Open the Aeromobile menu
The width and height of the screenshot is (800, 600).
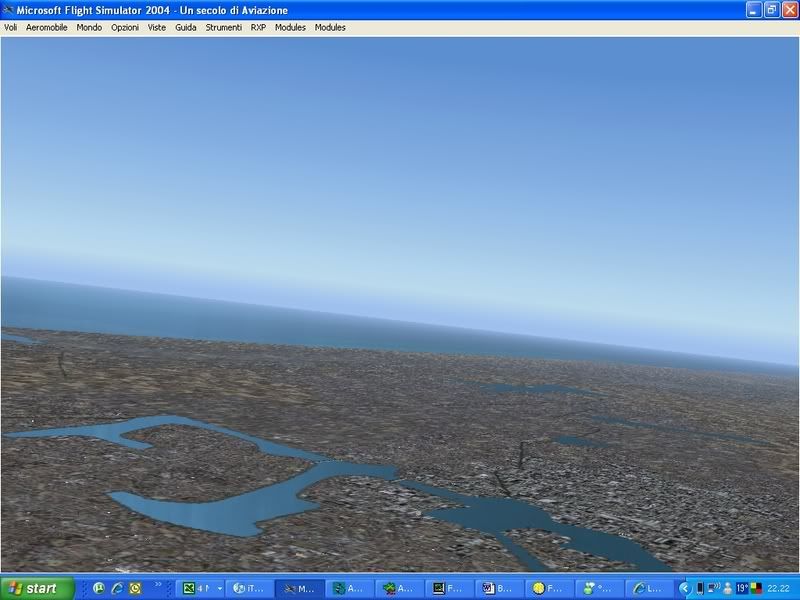click(x=46, y=28)
